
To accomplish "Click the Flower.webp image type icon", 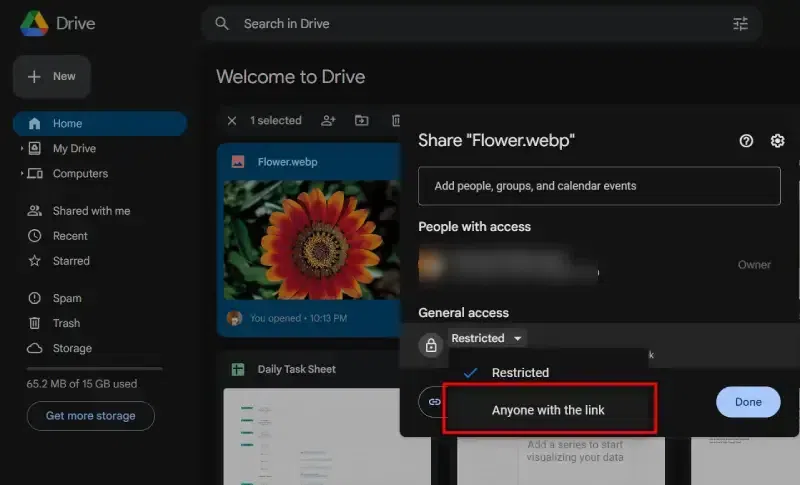I will coord(238,162).
